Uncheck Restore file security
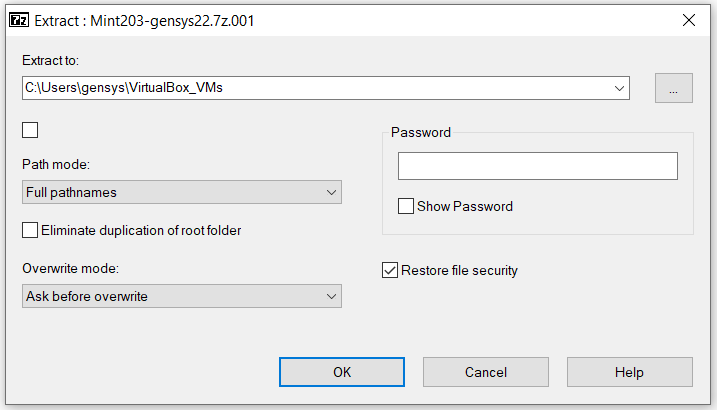The height and width of the screenshot is (410, 717). pyautogui.click(x=390, y=270)
